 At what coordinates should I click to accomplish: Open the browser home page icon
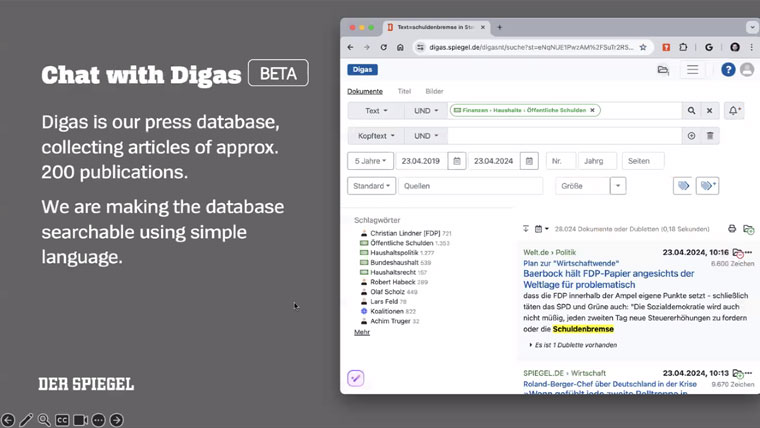tap(400, 47)
